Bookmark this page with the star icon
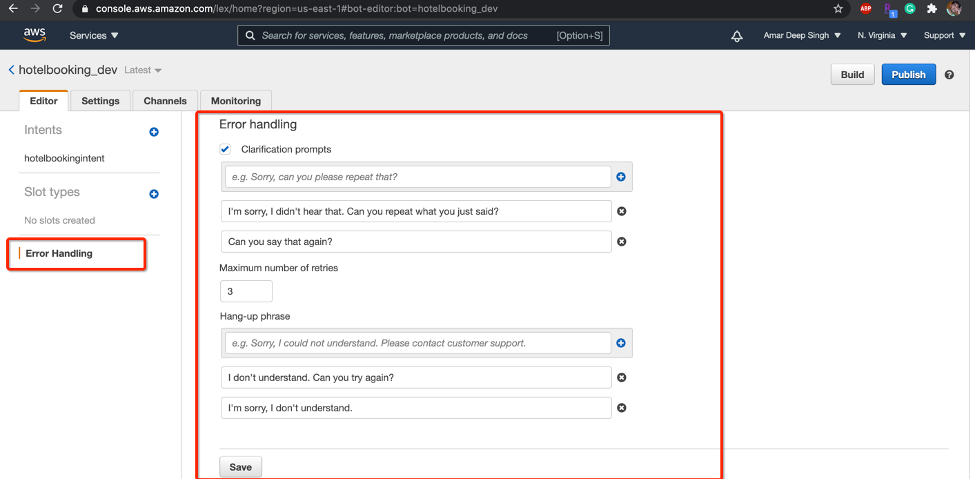Viewport: 977px width, 479px height. tap(838, 8)
